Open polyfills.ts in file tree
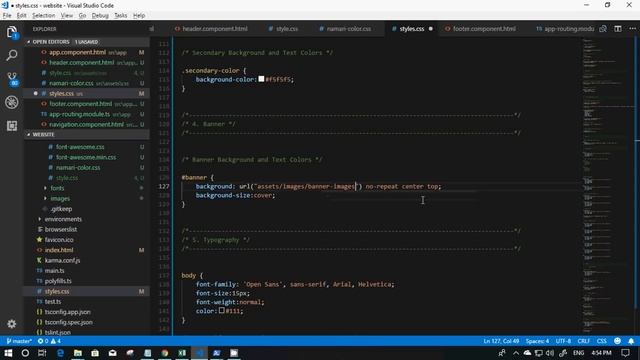The image size is (640, 360). (x=58, y=281)
